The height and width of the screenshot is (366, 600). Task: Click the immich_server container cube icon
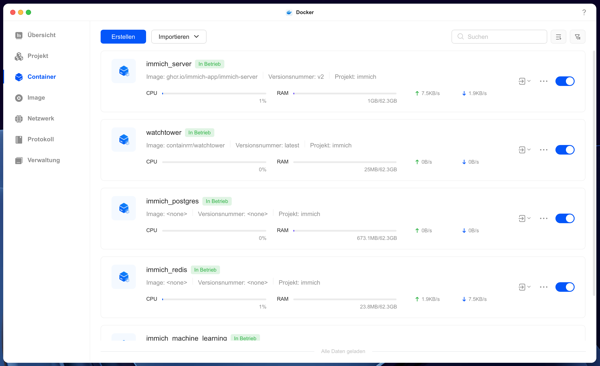124,71
